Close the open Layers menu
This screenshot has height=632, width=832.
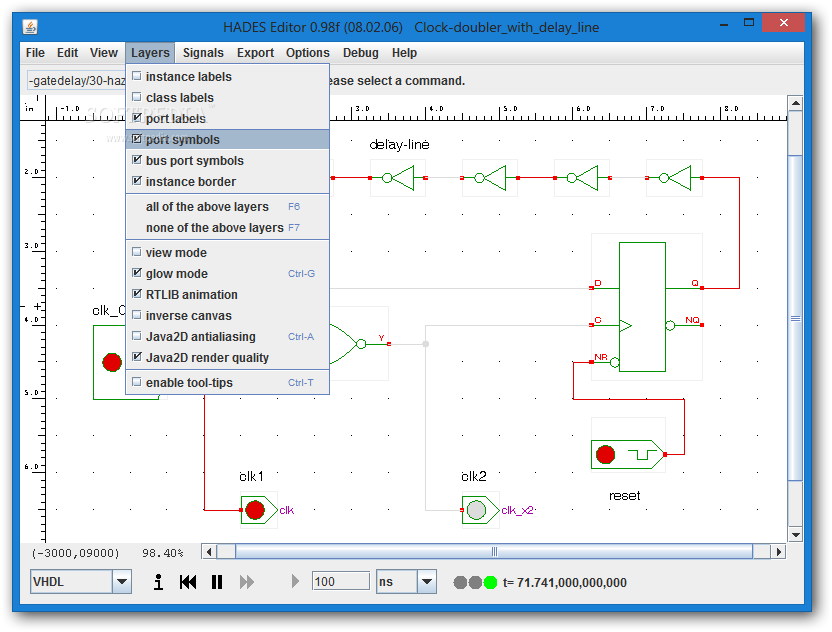click(150, 53)
